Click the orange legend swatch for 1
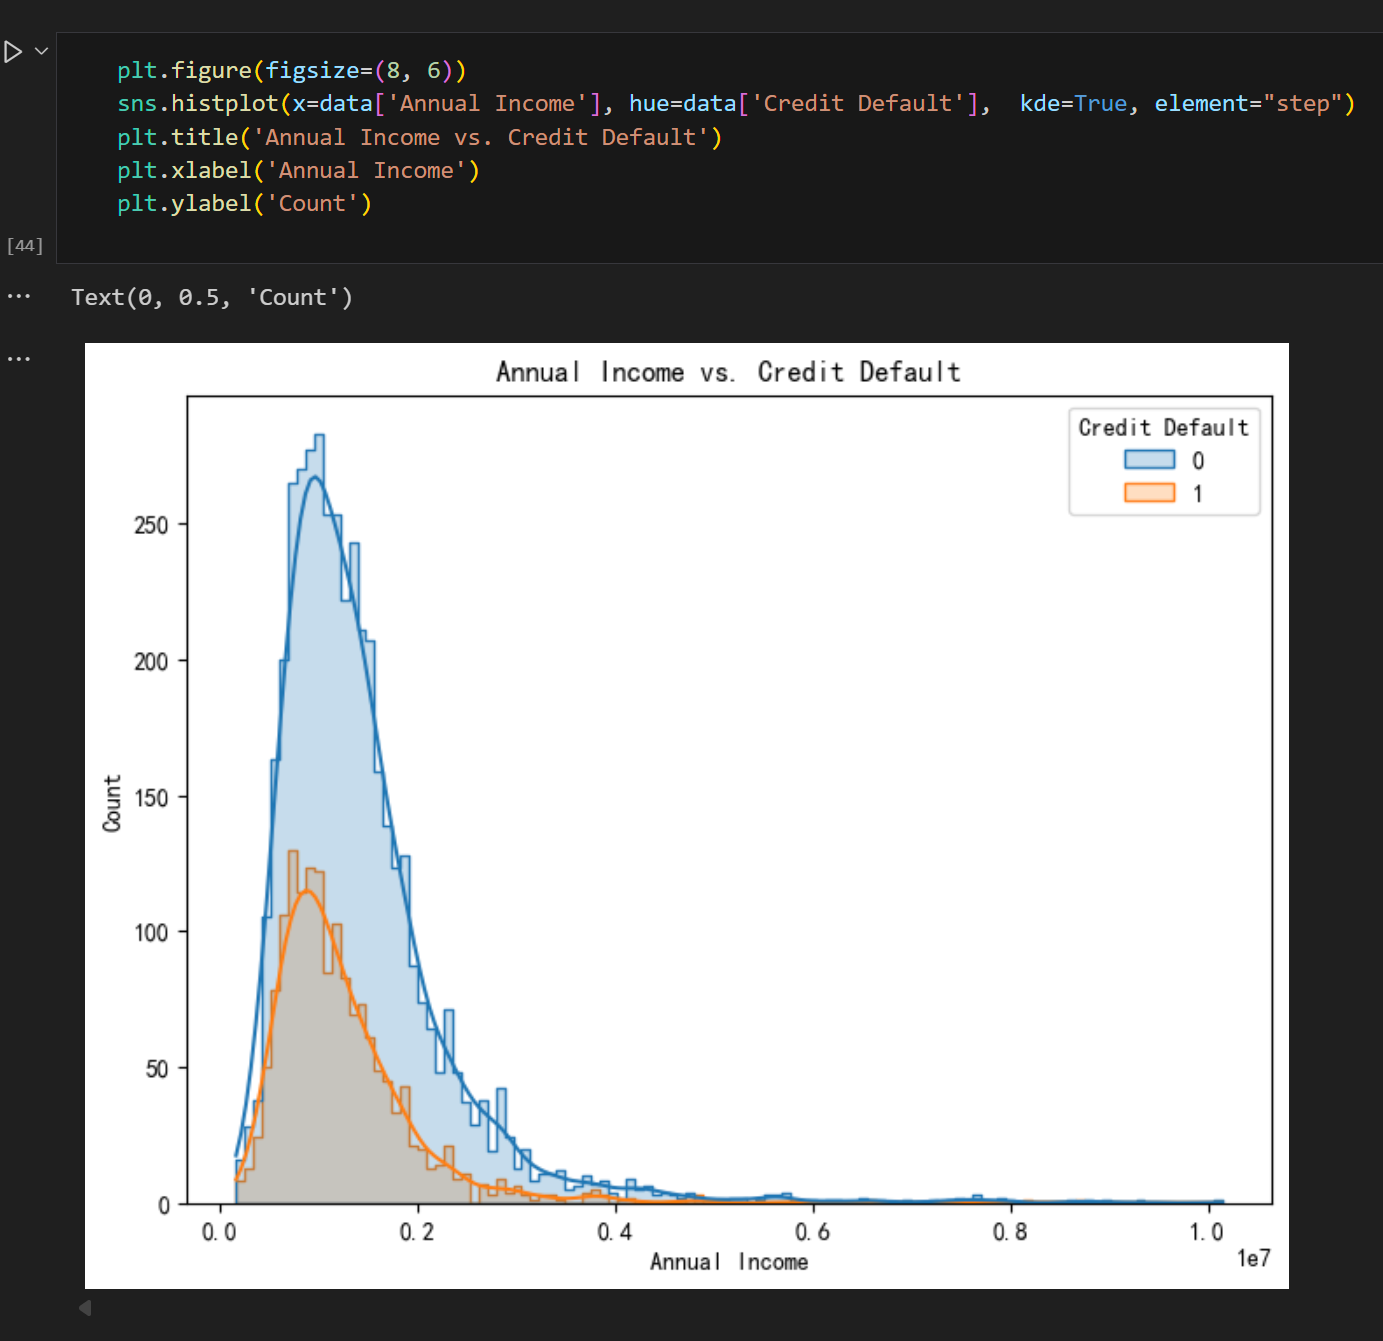The height and width of the screenshot is (1341, 1383). (1149, 493)
